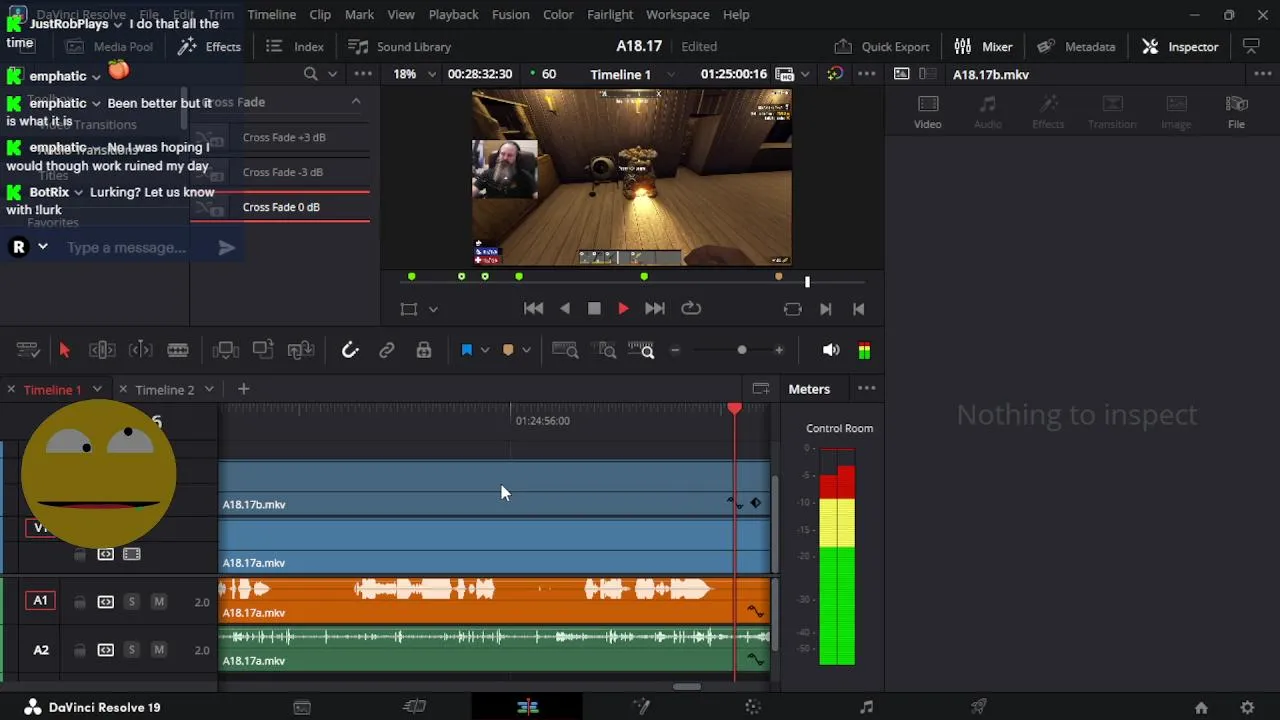The height and width of the screenshot is (720, 1280).
Task: Add a blue flag to clip
Action: point(466,350)
